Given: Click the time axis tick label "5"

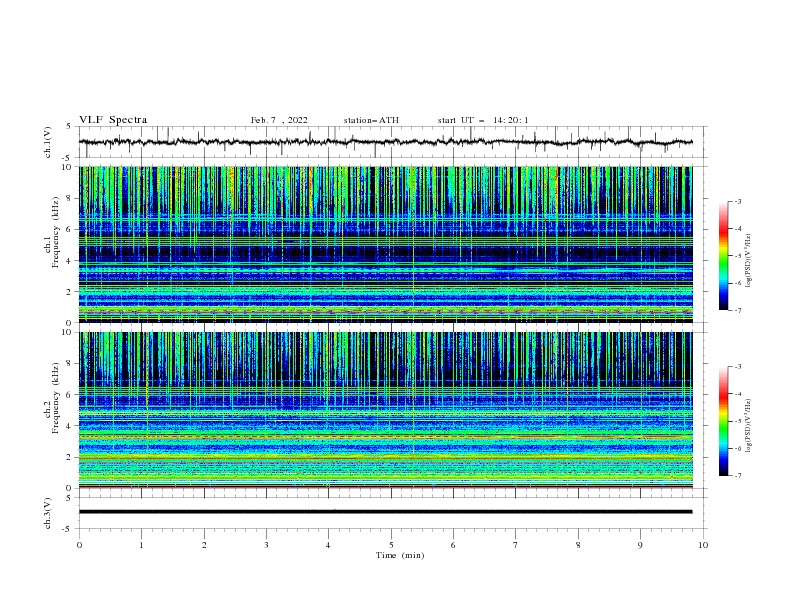Looking at the screenshot, I should 391,545.
